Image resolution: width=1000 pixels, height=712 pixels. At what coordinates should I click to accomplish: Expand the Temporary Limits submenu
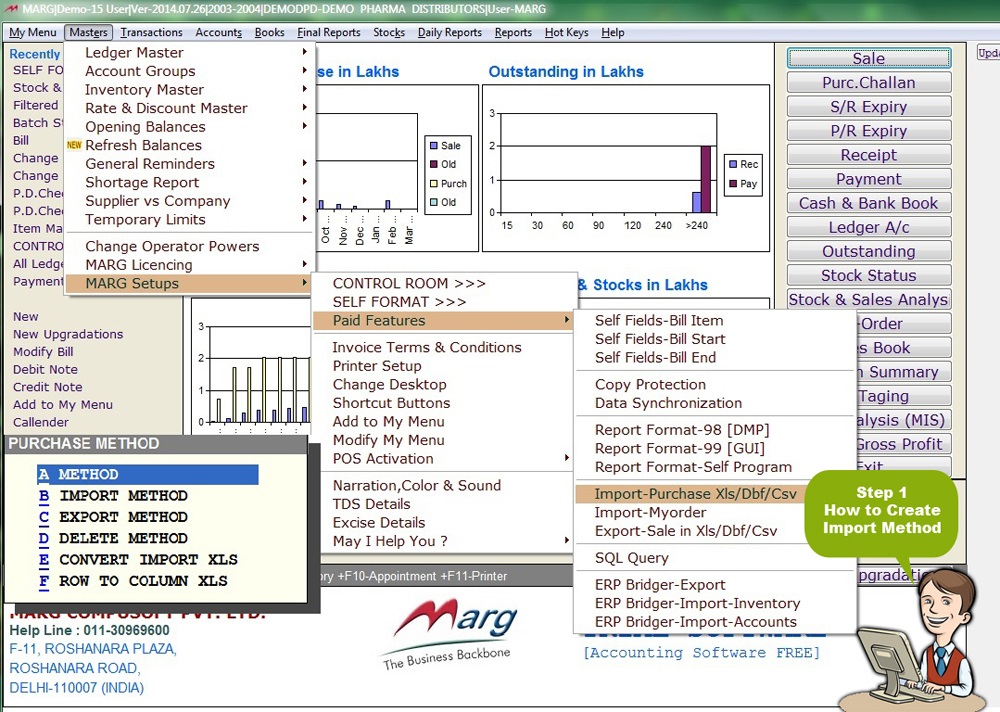pos(189,219)
